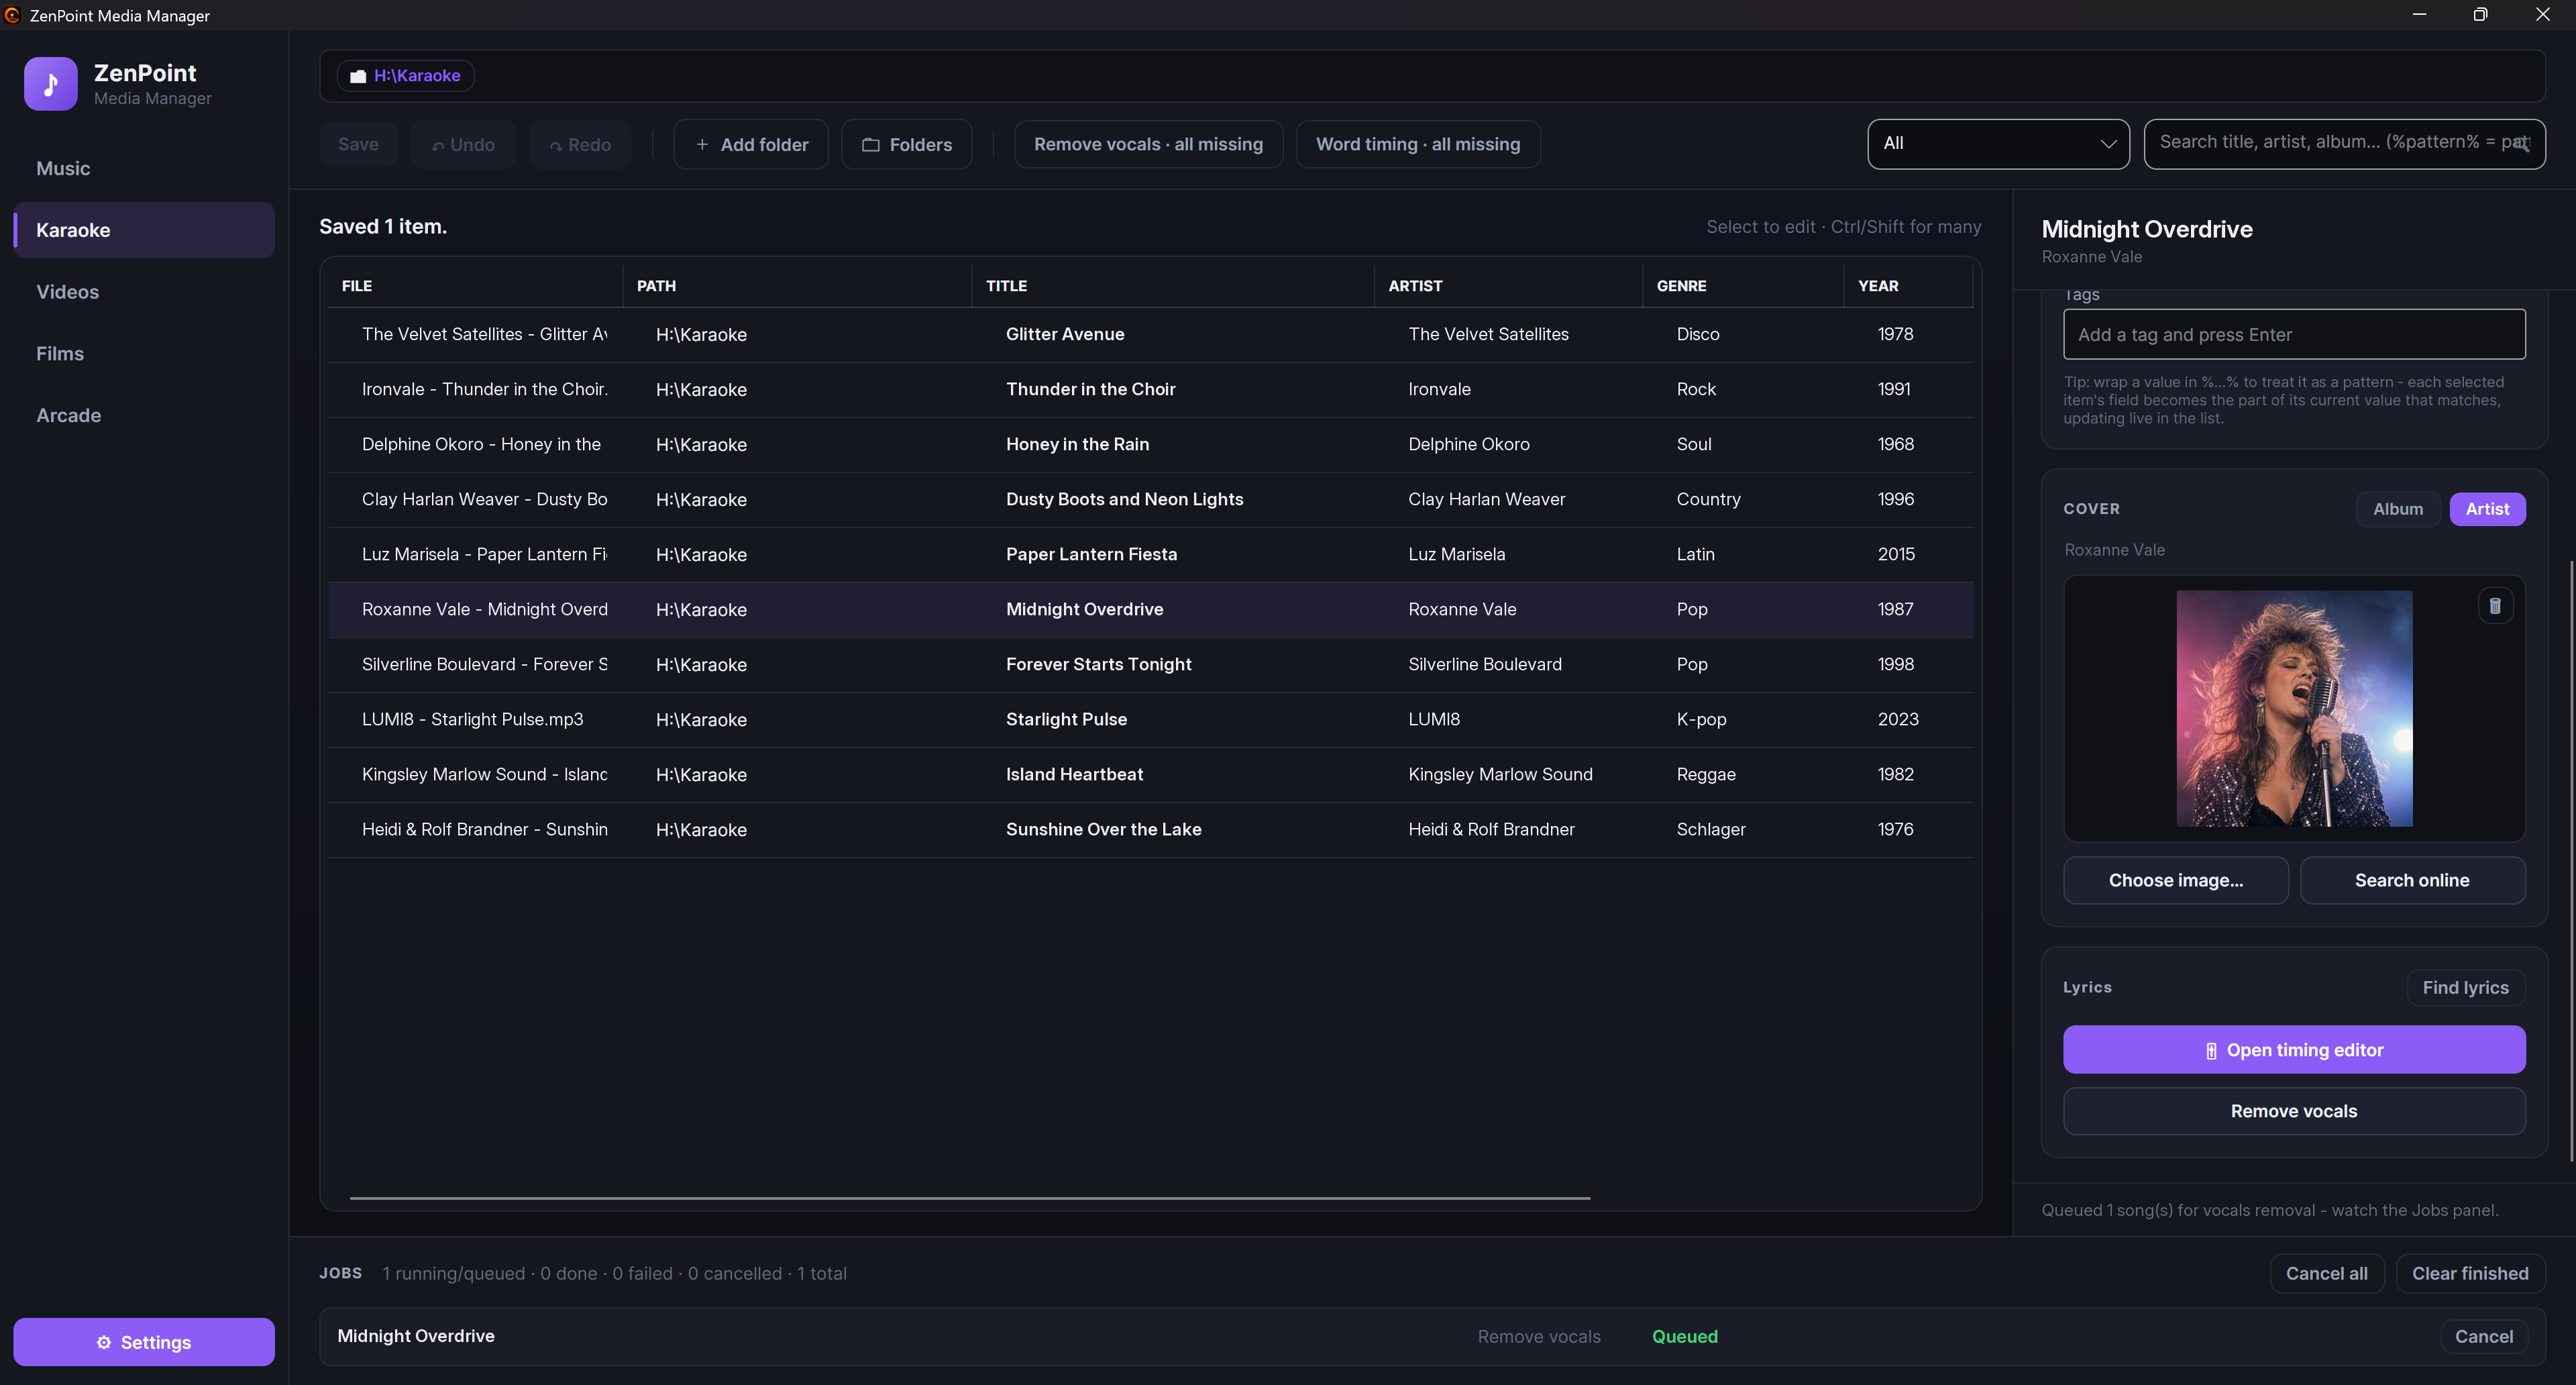Select the Glitter Avenue row
Viewport: 2576px width, 1385px height.
tap(1150, 335)
